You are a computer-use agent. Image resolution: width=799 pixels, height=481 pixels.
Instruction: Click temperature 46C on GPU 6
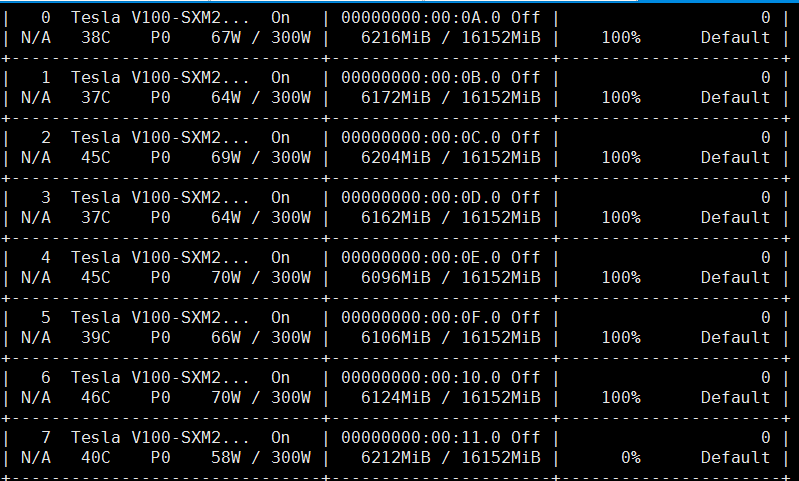pos(96,398)
